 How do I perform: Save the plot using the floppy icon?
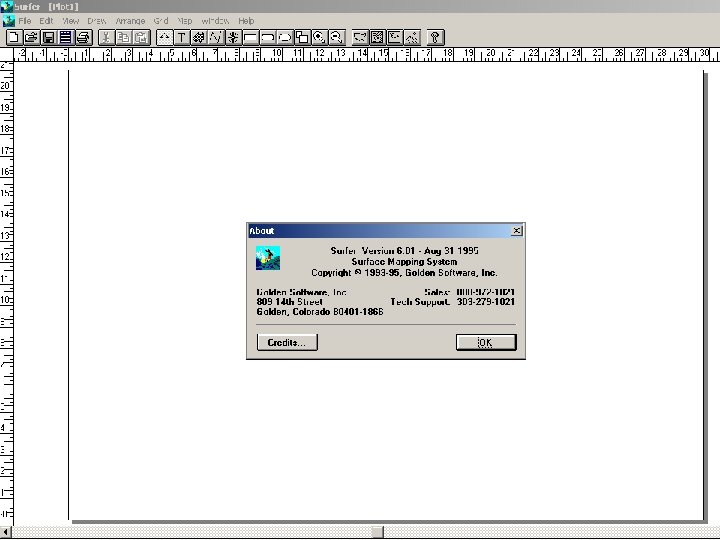pos(48,37)
